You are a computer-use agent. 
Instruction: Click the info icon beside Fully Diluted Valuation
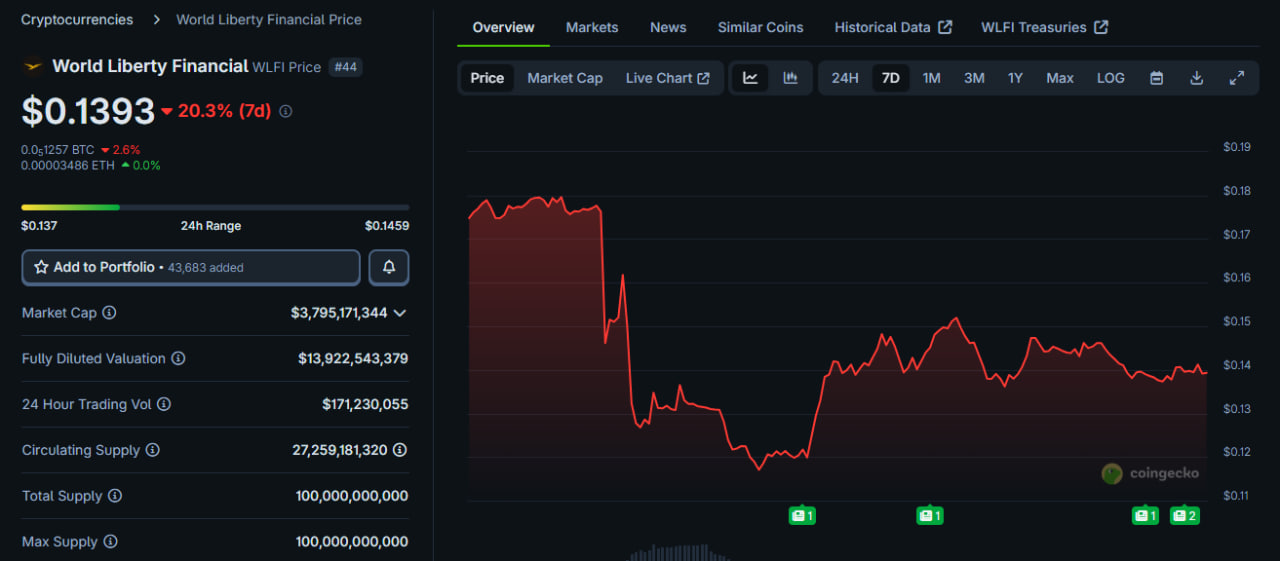pyautogui.click(x=178, y=358)
